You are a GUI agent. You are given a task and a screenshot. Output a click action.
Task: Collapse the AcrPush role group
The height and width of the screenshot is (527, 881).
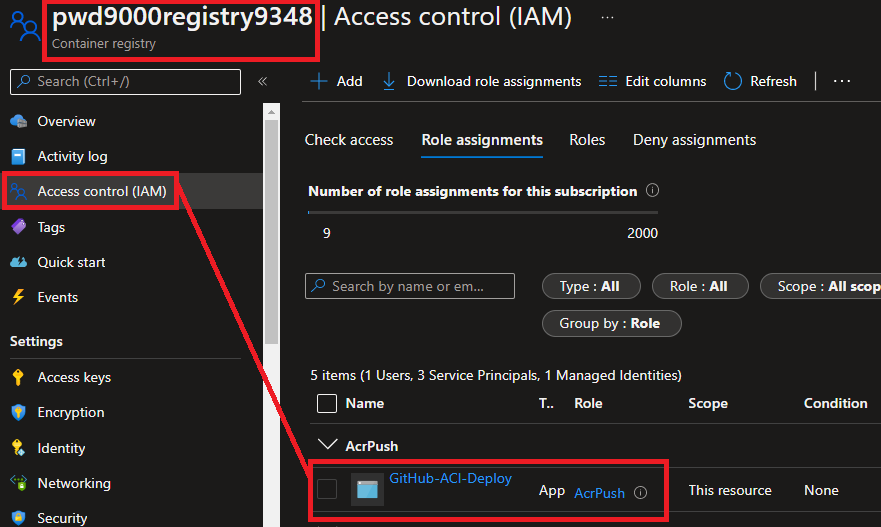click(328, 445)
